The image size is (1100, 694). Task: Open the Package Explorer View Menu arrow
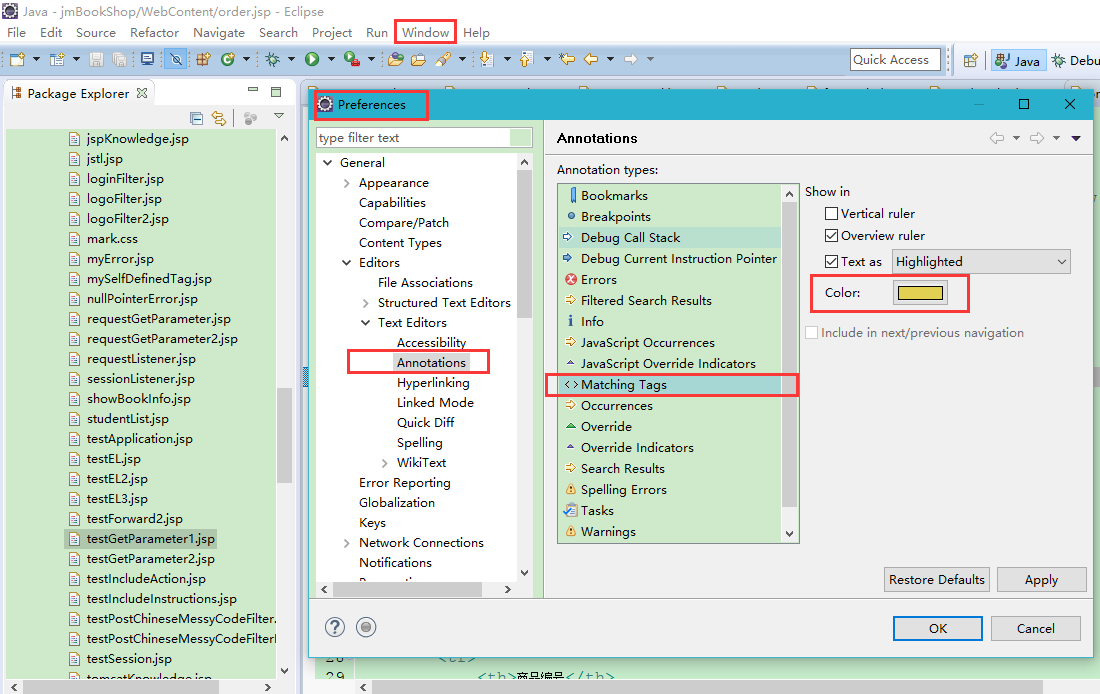[279, 116]
